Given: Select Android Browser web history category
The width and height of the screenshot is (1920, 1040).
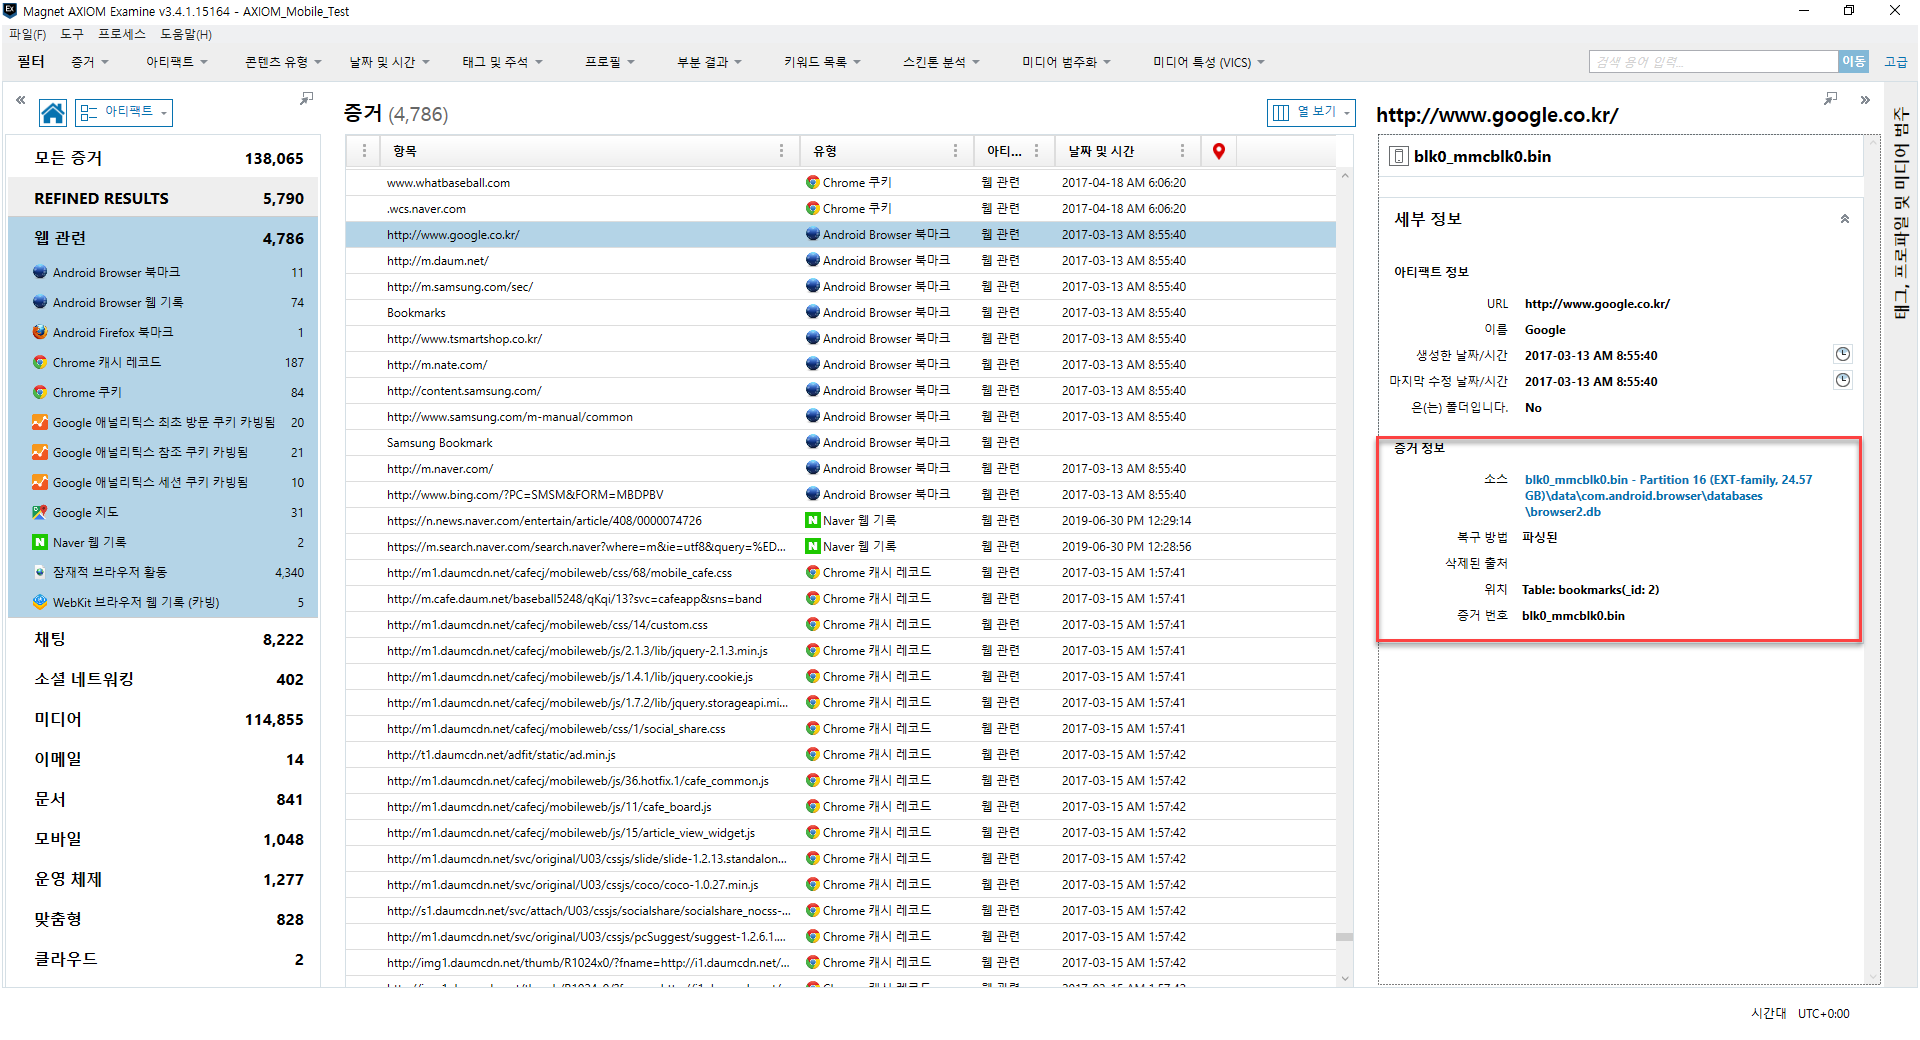Looking at the screenshot, I should [163, 302].
